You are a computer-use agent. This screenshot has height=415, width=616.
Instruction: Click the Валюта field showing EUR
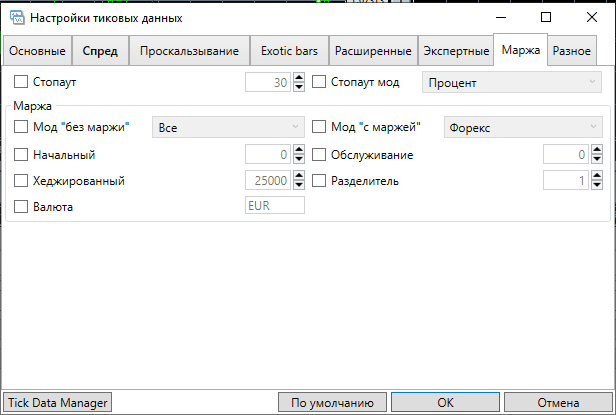point(275,206)
